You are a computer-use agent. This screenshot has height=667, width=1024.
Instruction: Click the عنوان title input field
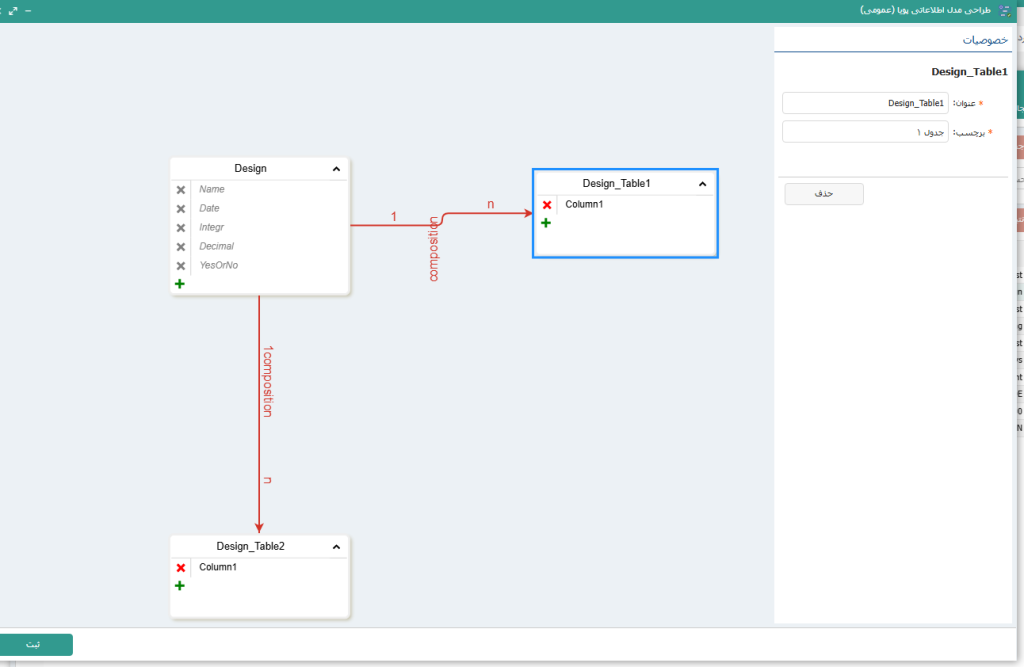865,103
